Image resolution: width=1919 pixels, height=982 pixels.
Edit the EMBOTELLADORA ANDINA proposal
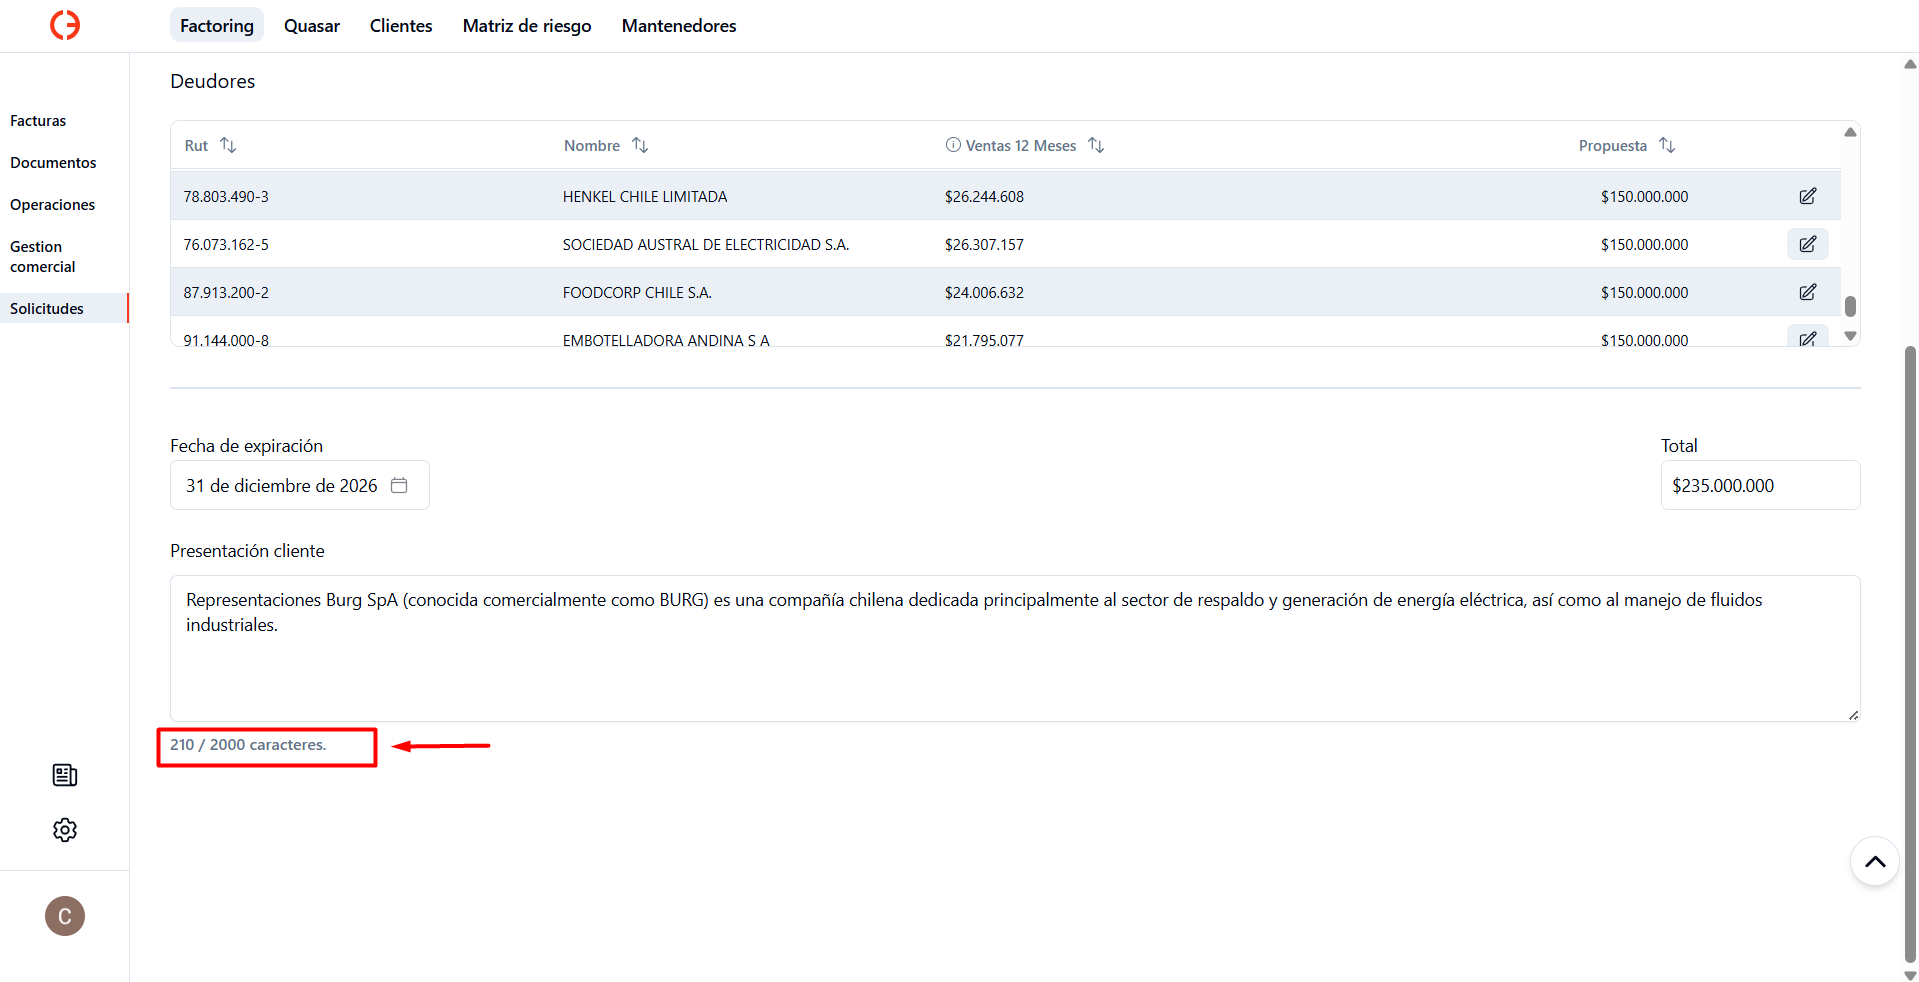tap(1807, 338)
